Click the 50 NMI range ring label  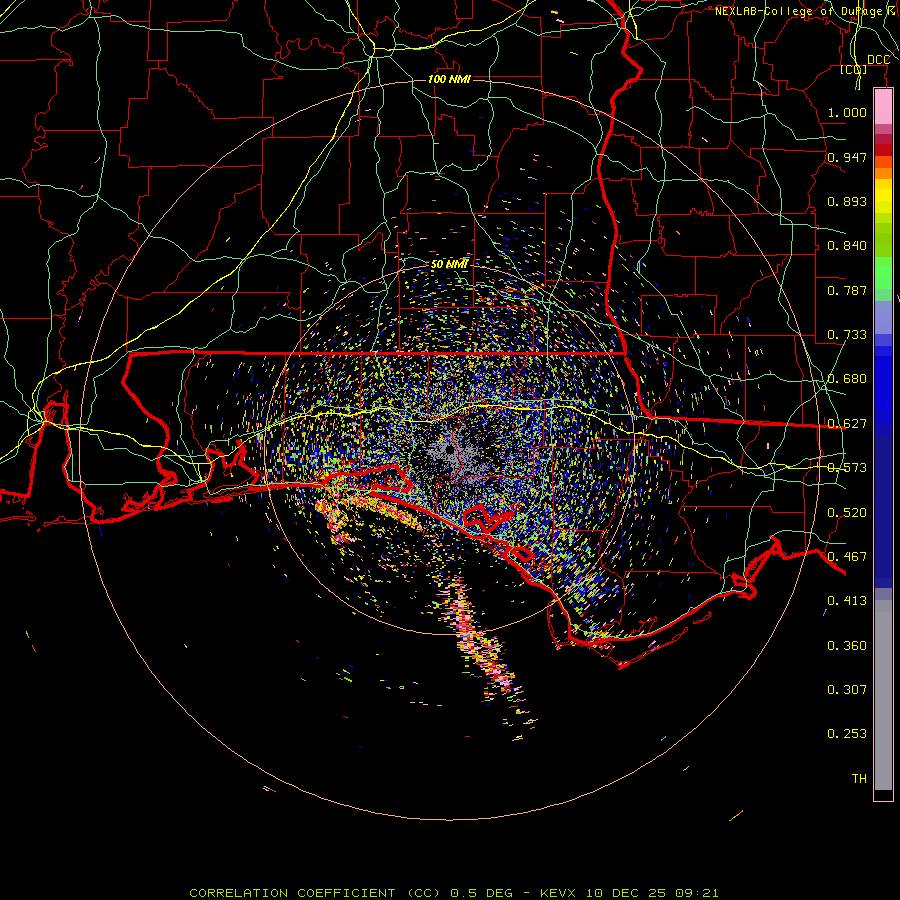(449, 264)
